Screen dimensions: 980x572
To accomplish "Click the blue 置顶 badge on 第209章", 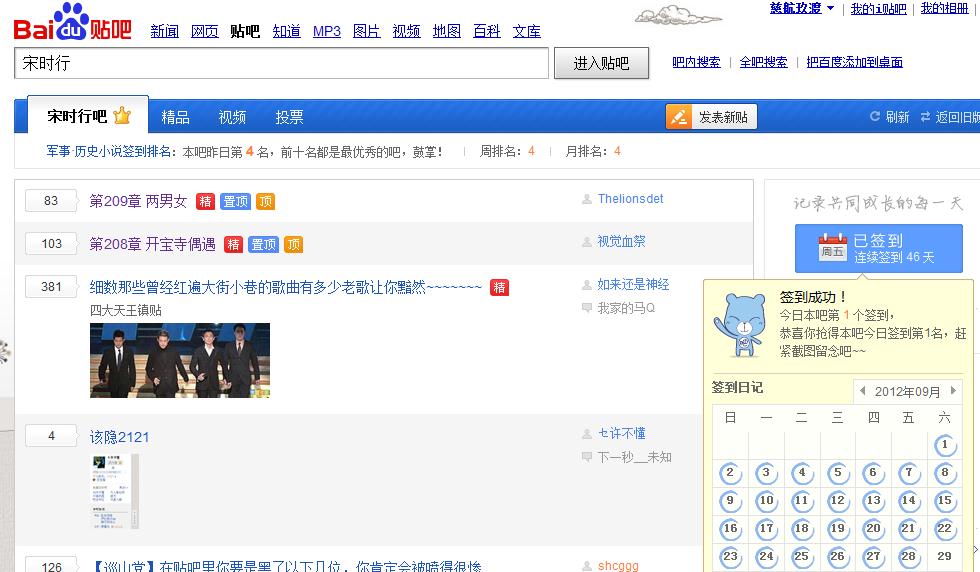I will [x=236, y=201].
